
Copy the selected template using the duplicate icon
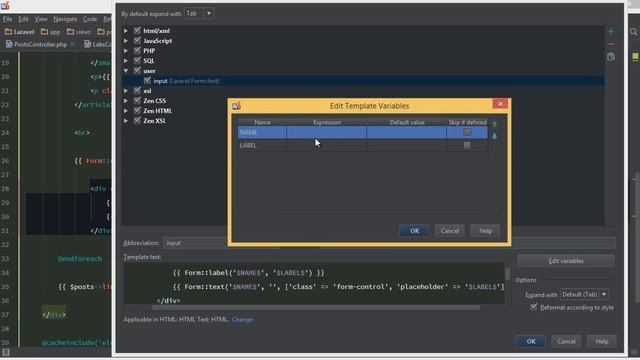[x=611, y=57]
